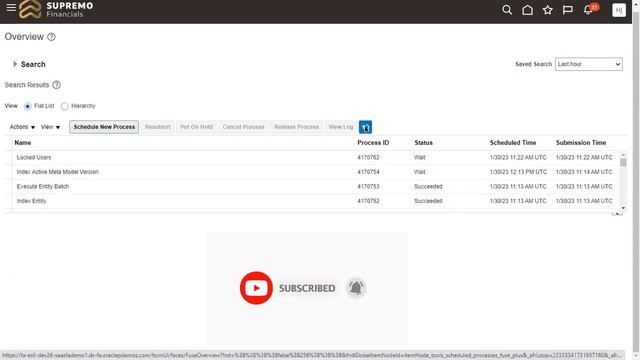Click the Cancel Process button
This screenshot has width=640, height=360.
click(x=243, y=127)
